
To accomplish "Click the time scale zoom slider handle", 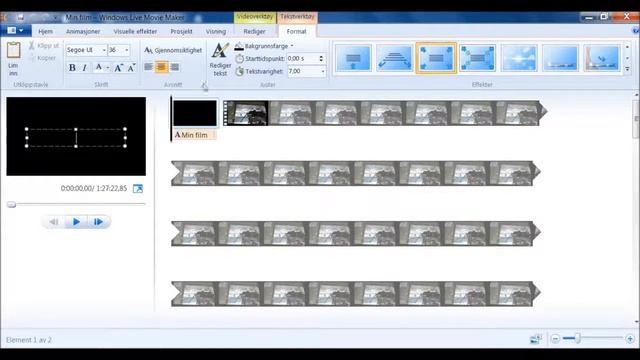I will tap(577, 338).
